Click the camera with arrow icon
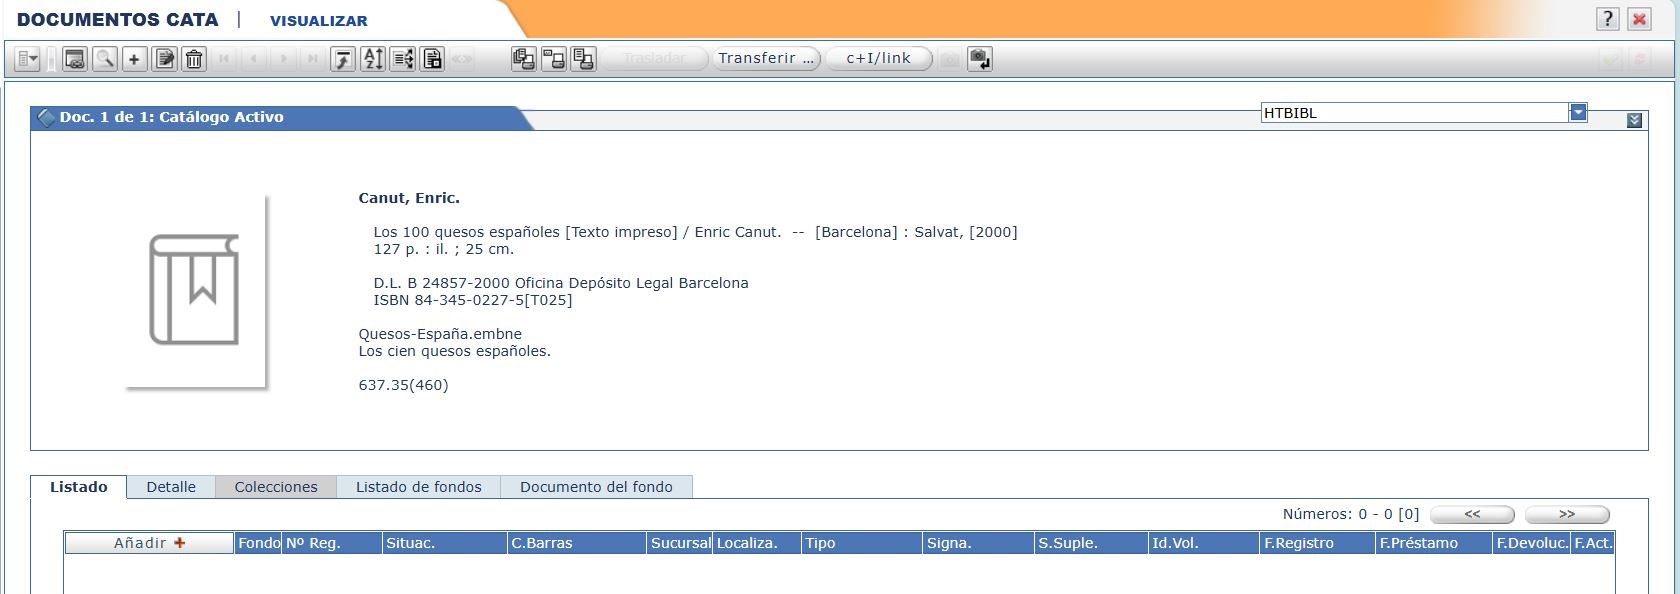The width and height of the screenshot is (1680, 594). coord(980,59)
